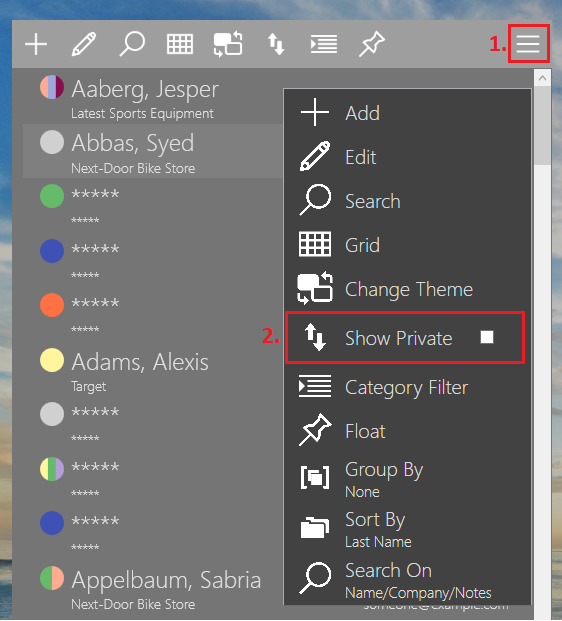Open Group By None option
The width and height of the screenshot is (562, 621).
(x=408, y=479)
